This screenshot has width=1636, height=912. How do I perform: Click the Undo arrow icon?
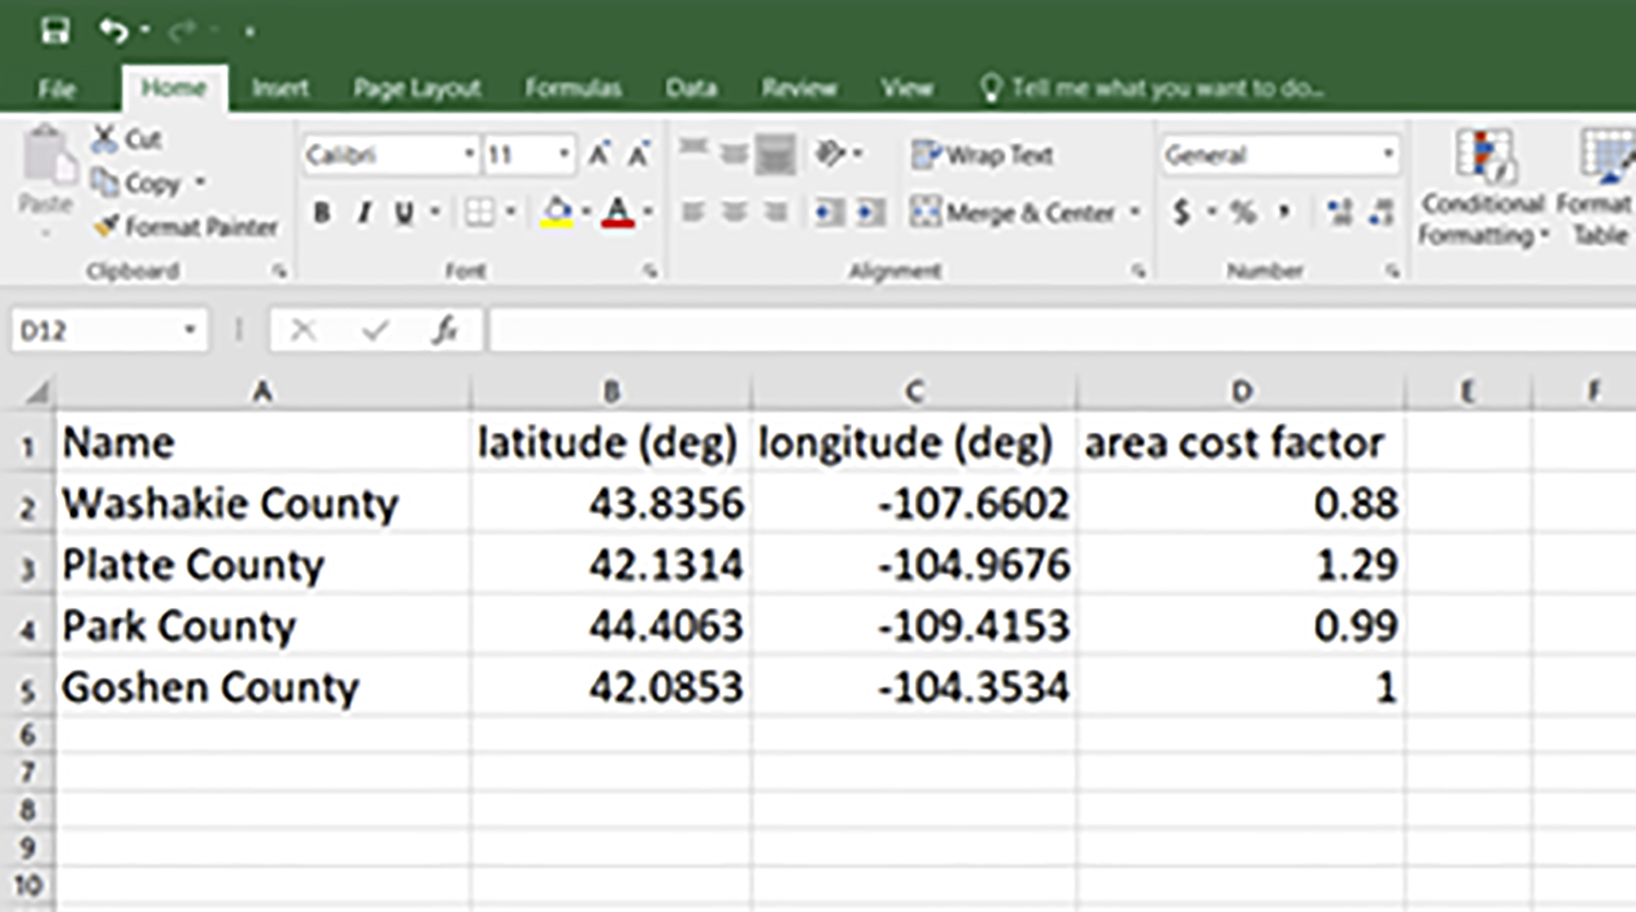(x=112, y=31)
